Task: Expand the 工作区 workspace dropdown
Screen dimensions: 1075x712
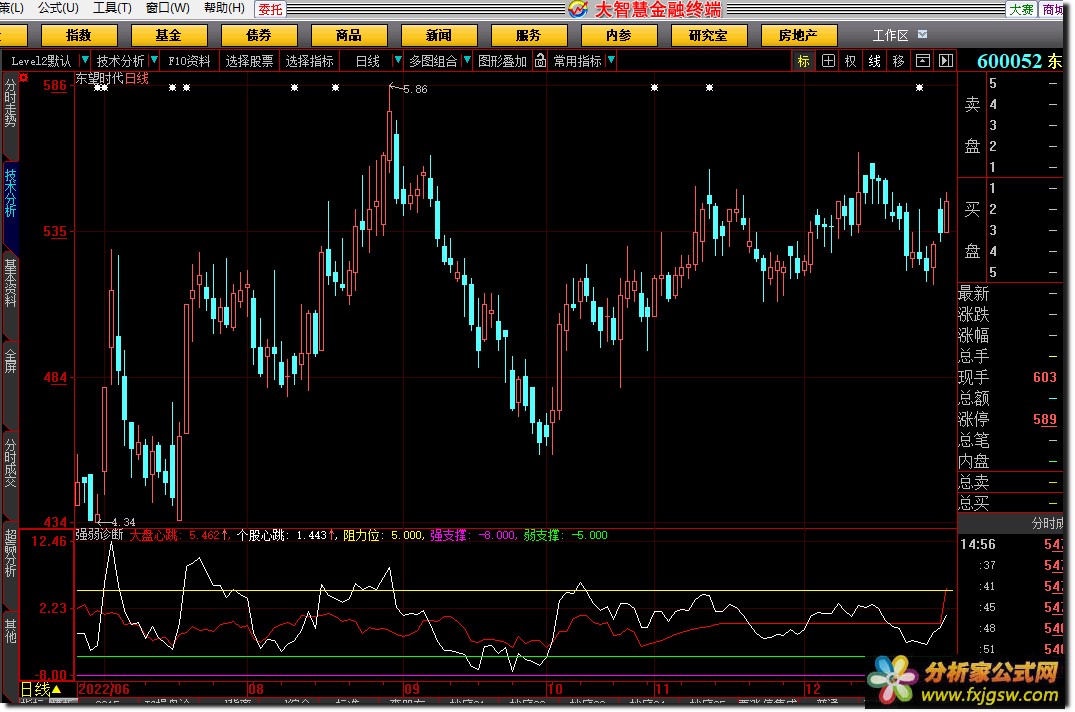Action: (922, 34)
